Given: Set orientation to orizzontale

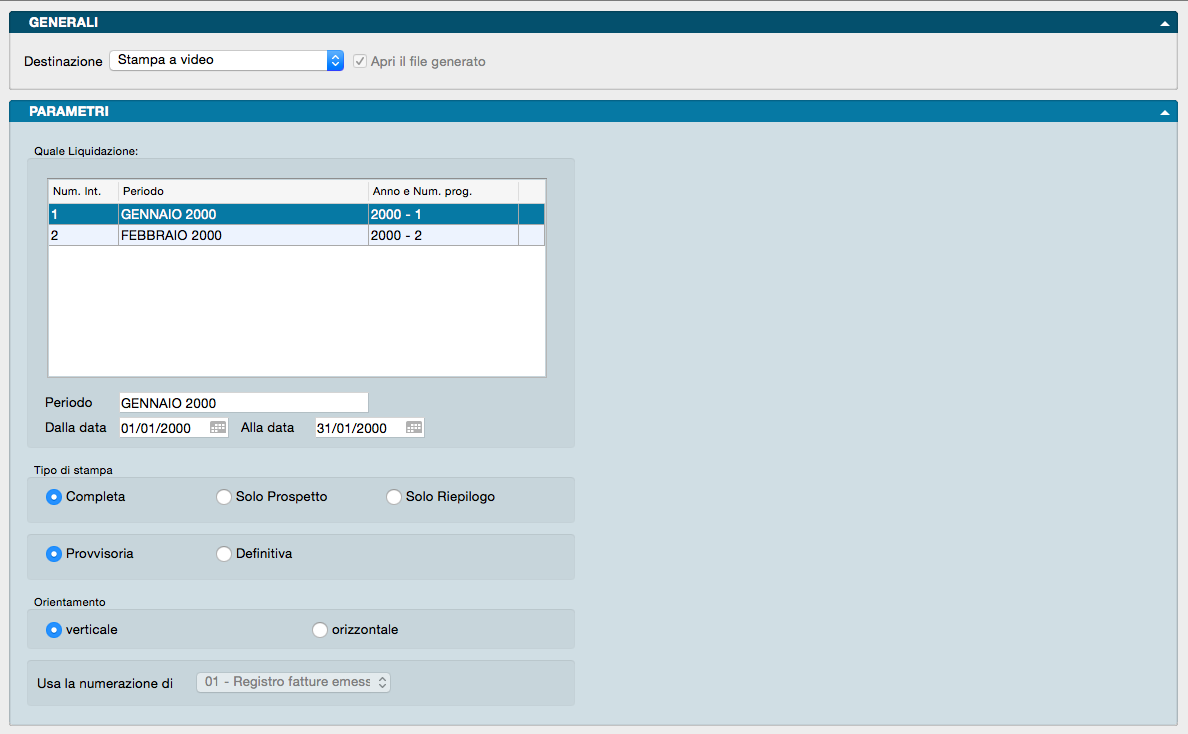Looking at the screenshot, I should [320, 630].
